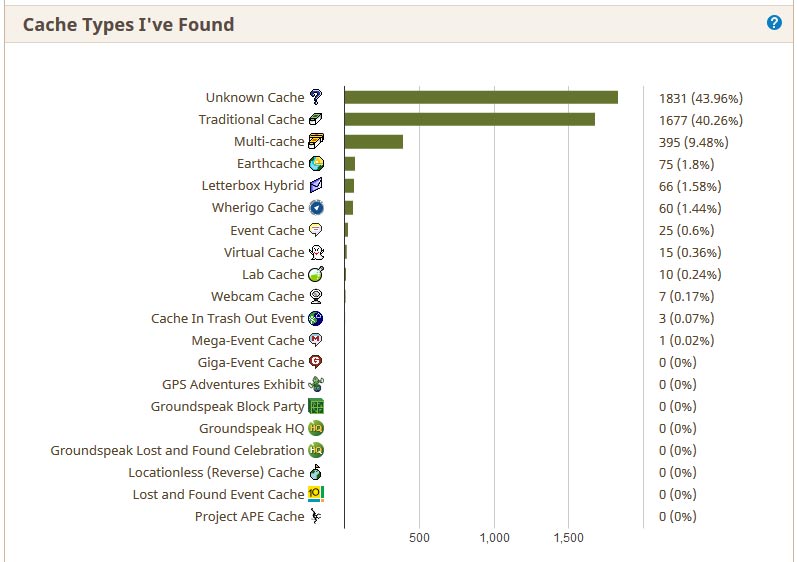Click the Letterbox Hybrid bar in chart
The height and width of the screenshot is (562, 797).
pos(349,185)
